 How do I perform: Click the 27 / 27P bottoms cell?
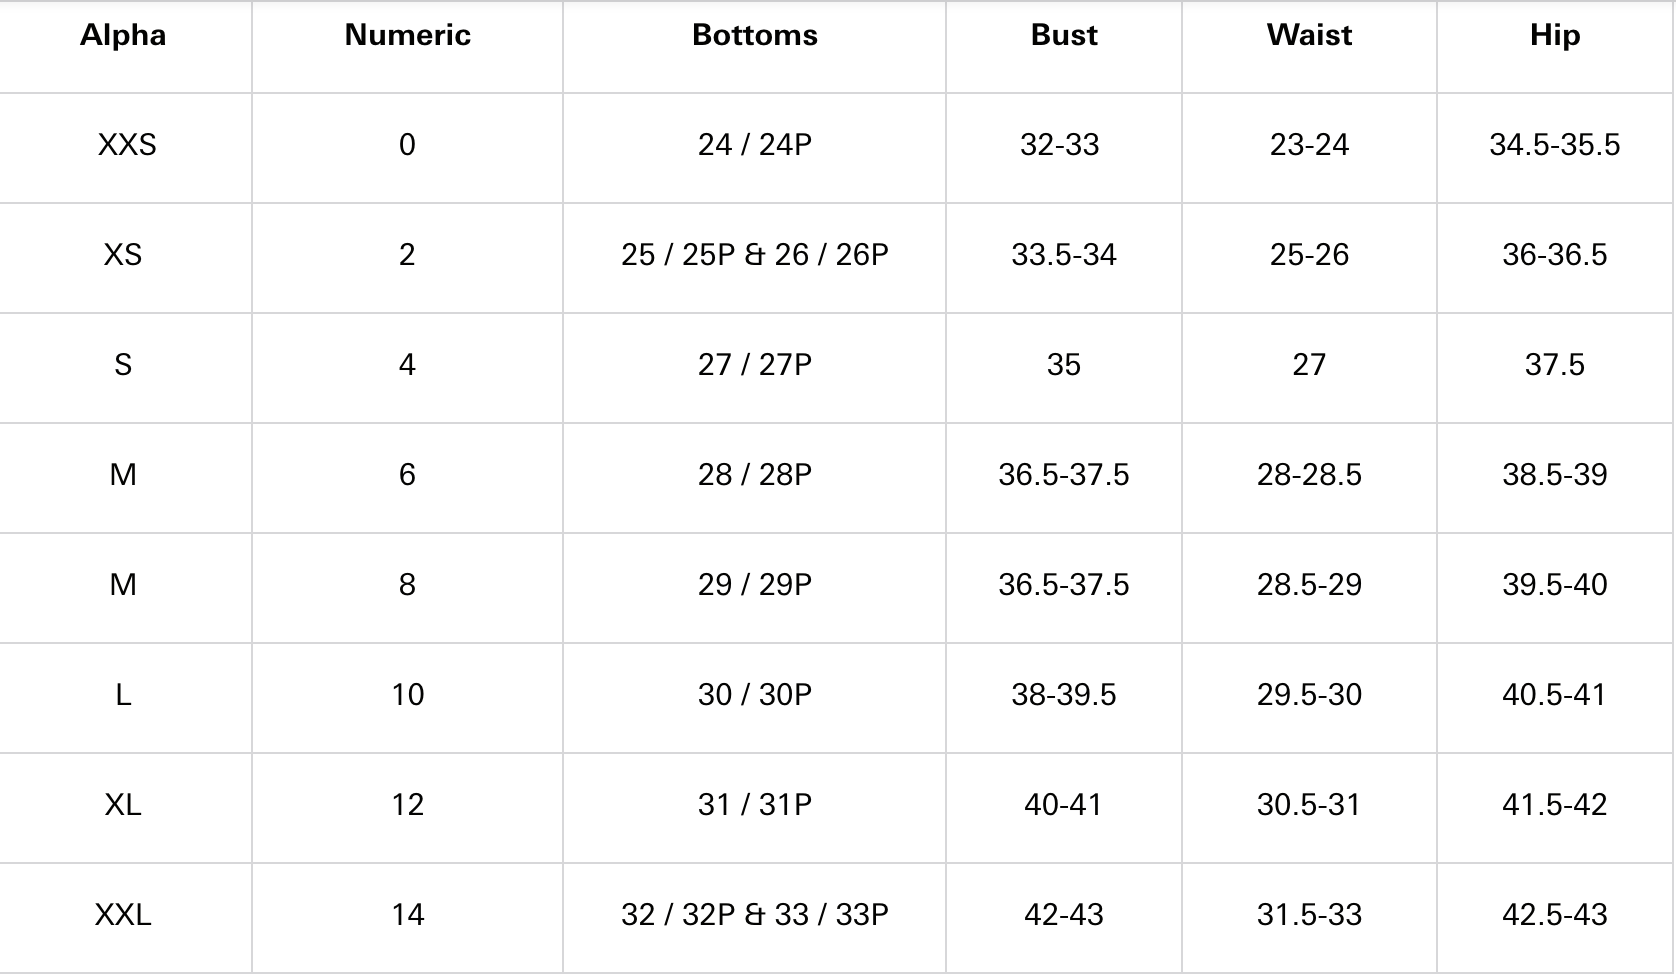(754, 365)
